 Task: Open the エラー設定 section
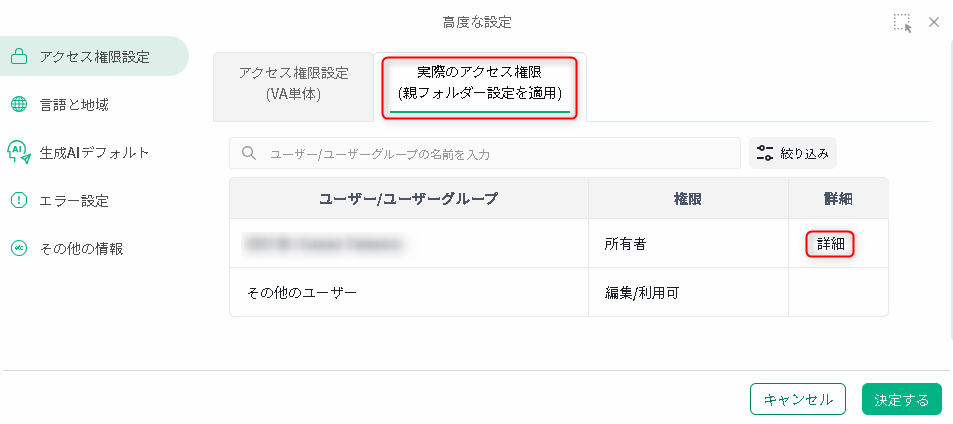(74, 200)
